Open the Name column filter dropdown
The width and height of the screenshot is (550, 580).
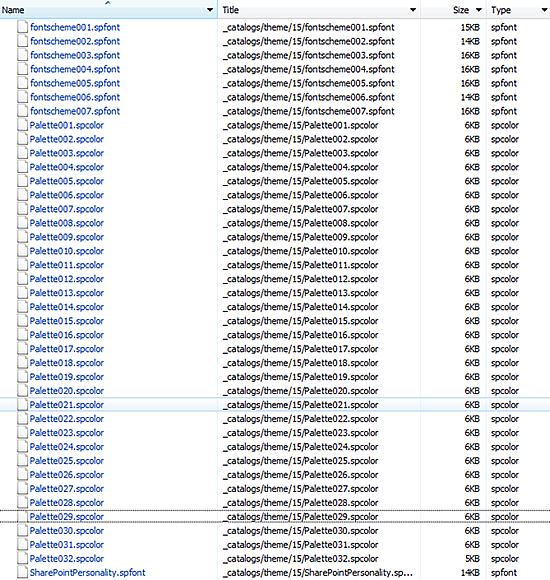pos(210,10)
